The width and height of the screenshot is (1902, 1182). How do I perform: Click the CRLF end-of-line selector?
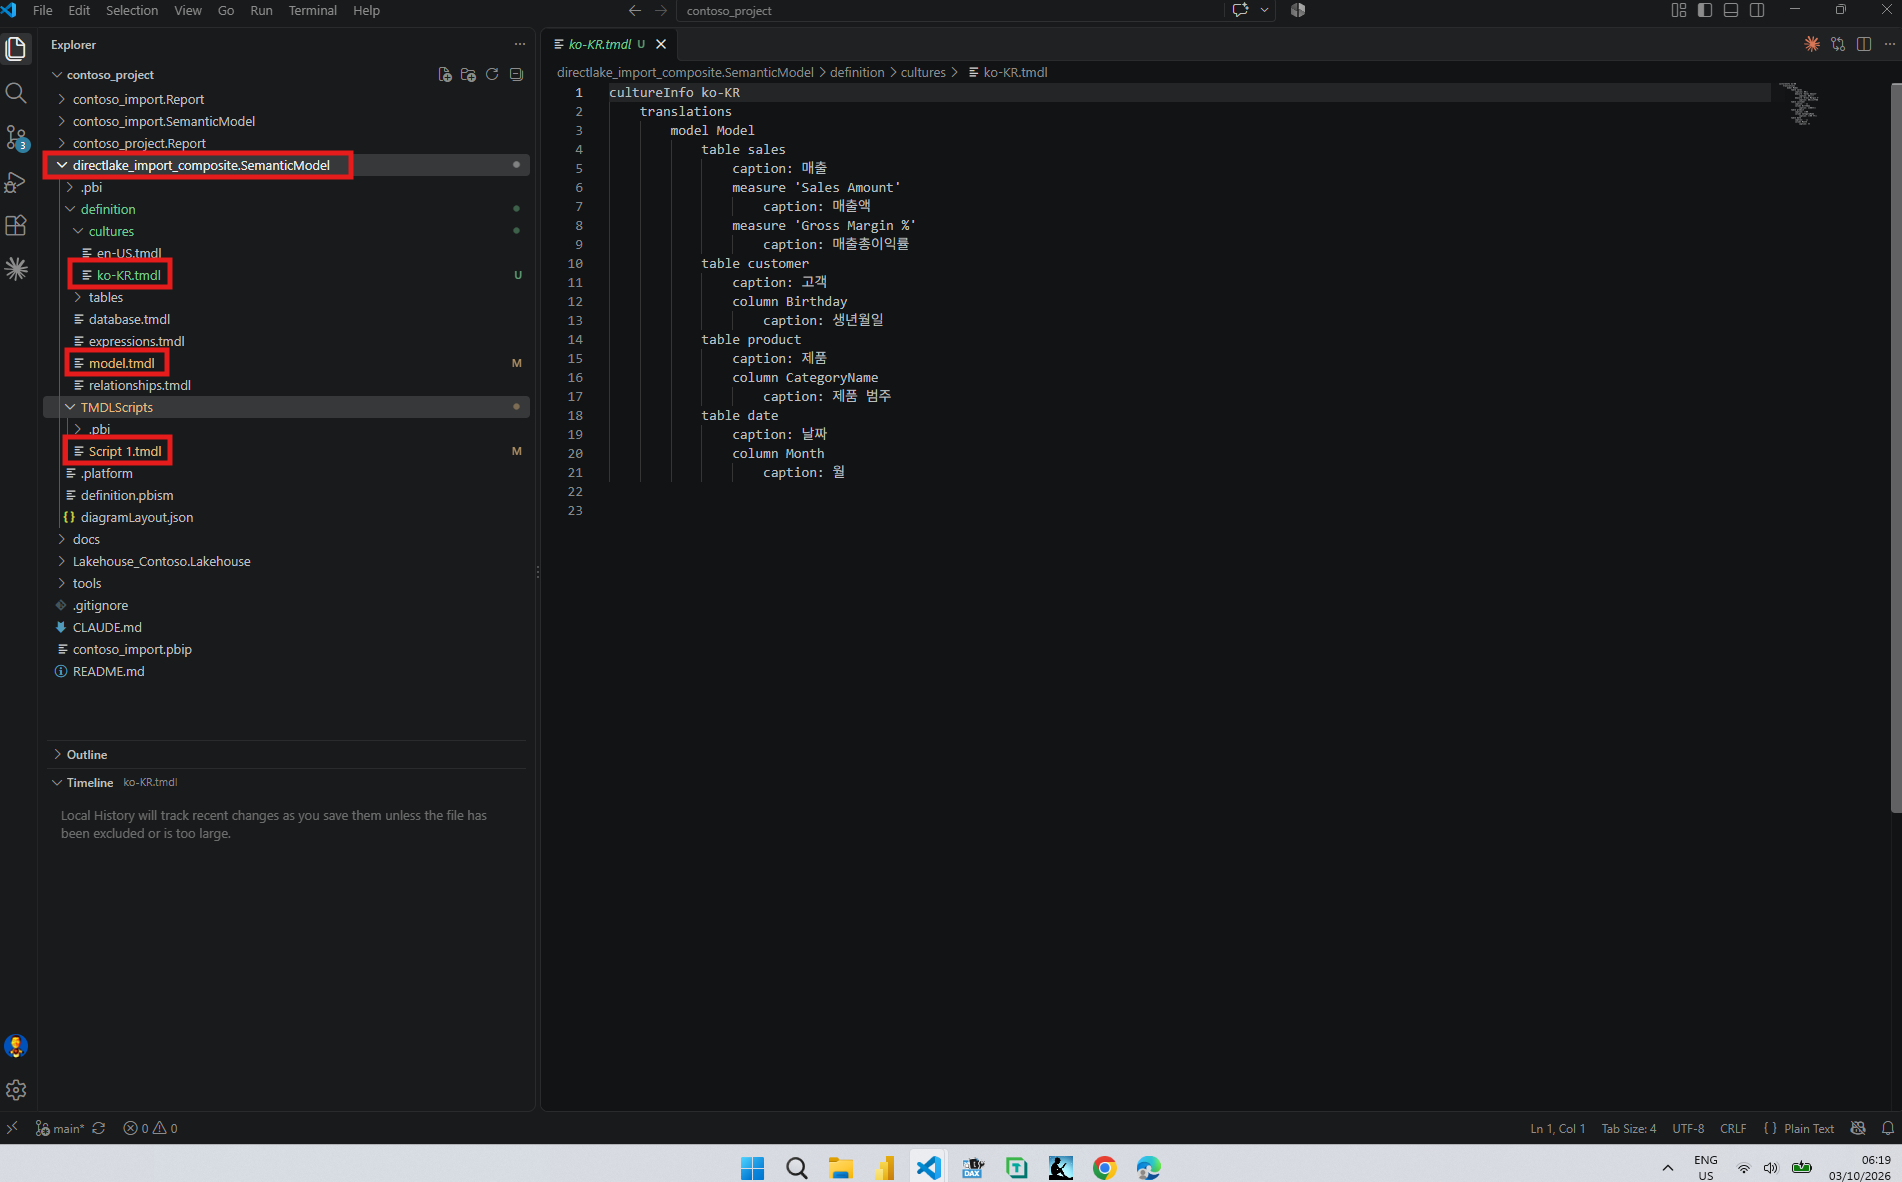[1733, 1128]
